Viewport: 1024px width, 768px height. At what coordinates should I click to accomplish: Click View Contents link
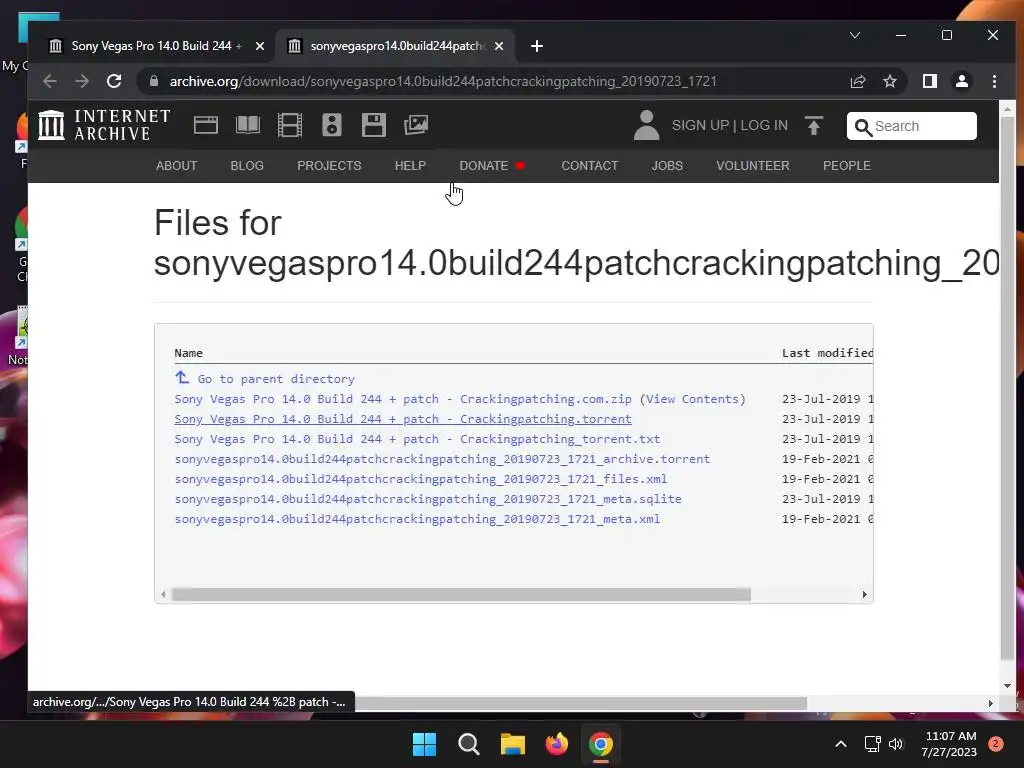tap(692, 399)
